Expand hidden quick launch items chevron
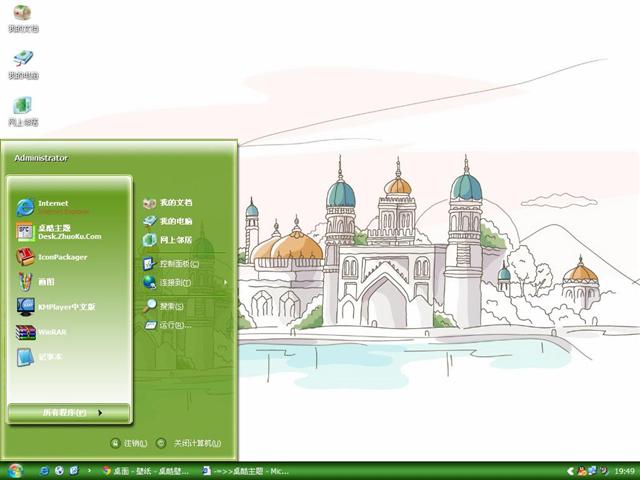 click(89, 471)
